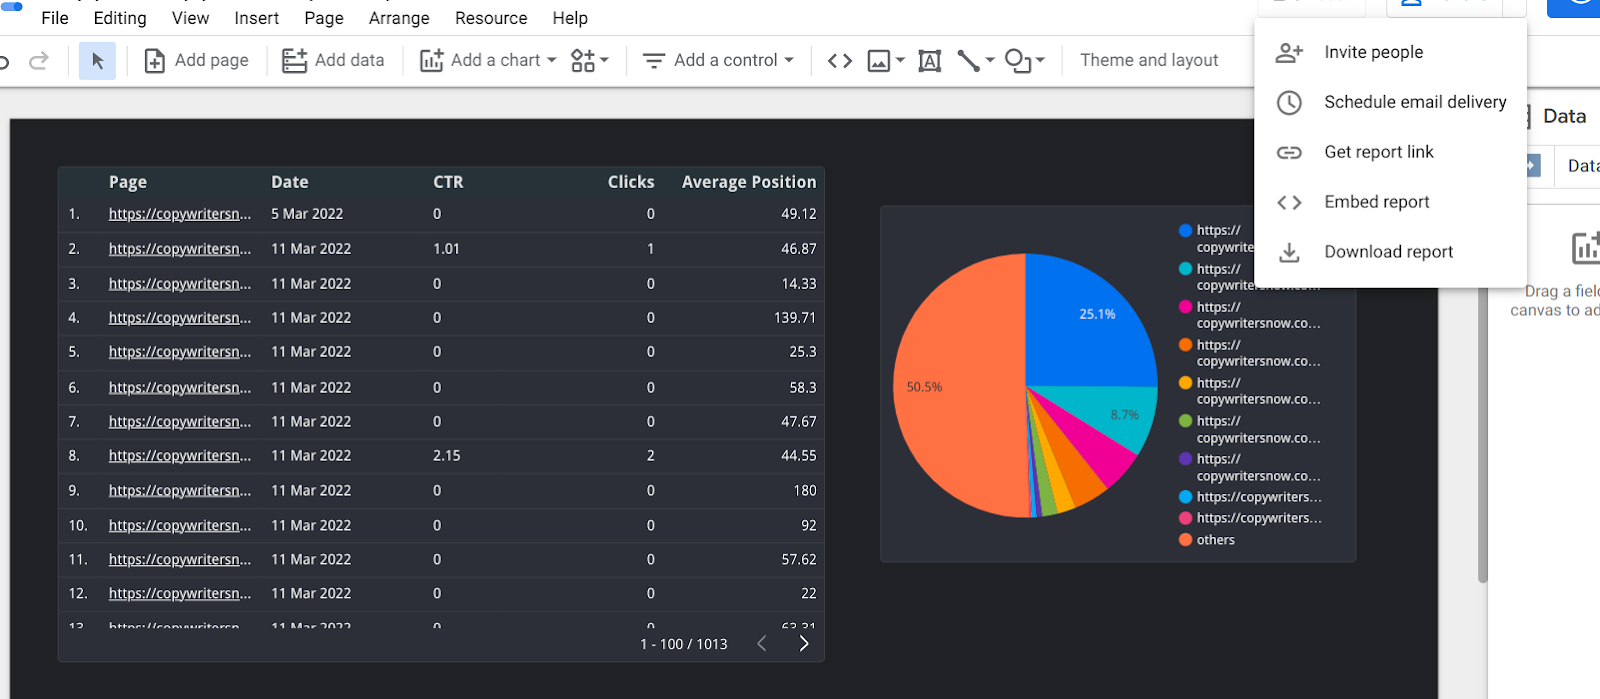The image size is (1600, 699).
Task: Open the Arrange menu
Action: pyautogui.click(x=399, y=18)
